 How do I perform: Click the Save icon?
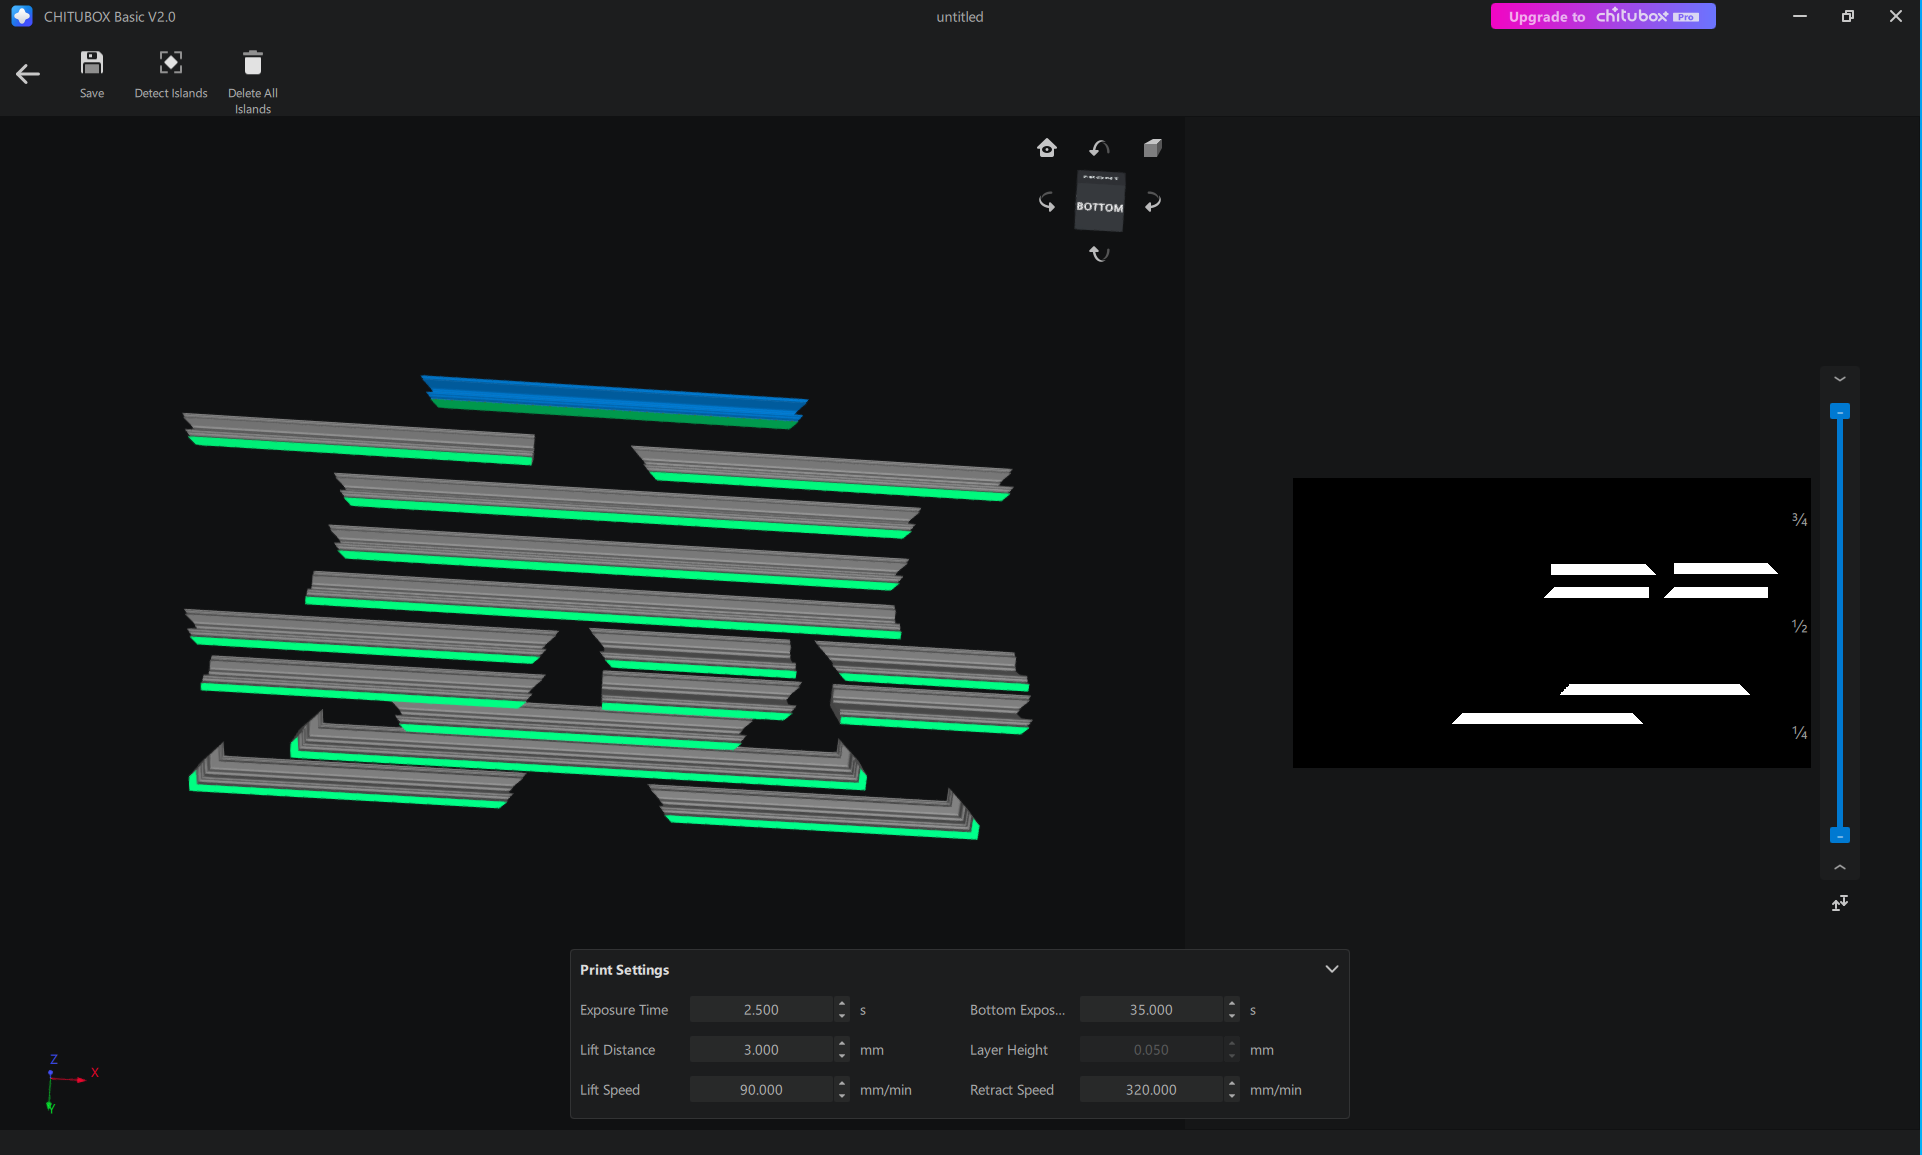(92, 64)
